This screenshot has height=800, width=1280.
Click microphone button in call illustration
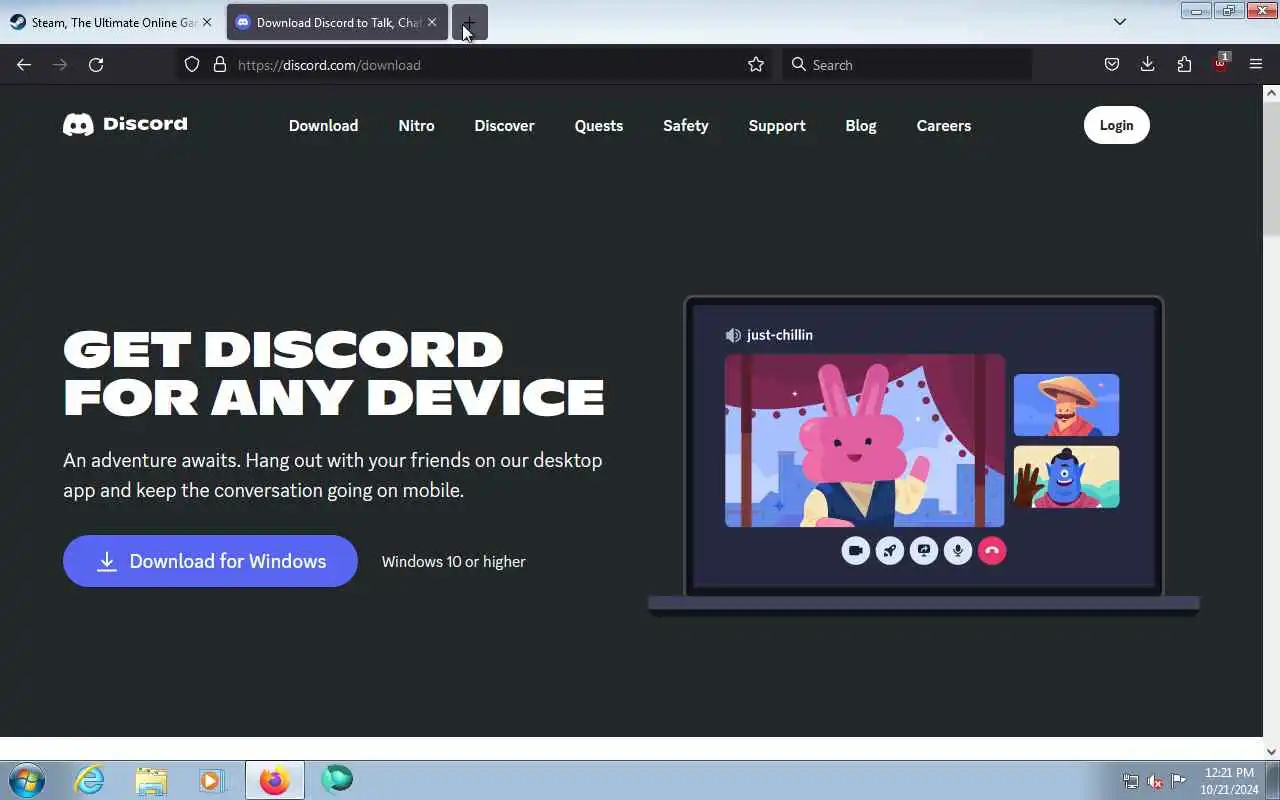pos(958,550)
